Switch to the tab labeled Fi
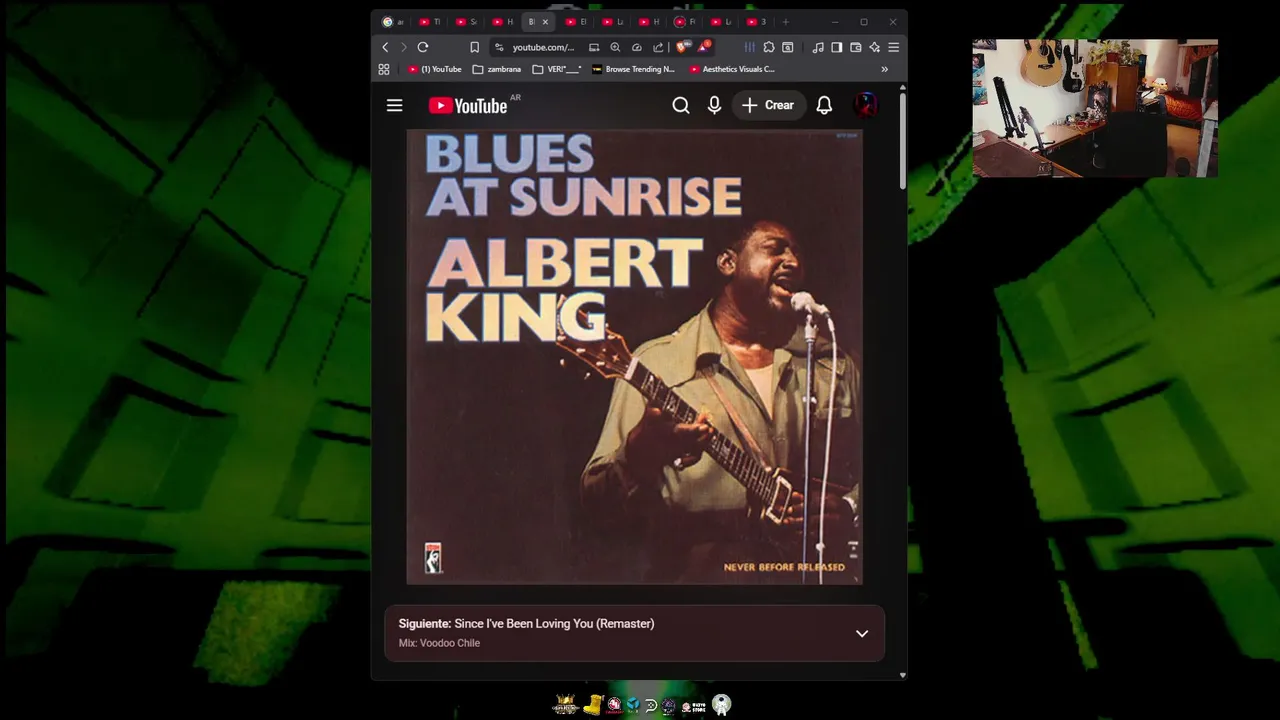This screenshot has height=720, width=1280. click(685, 22)
